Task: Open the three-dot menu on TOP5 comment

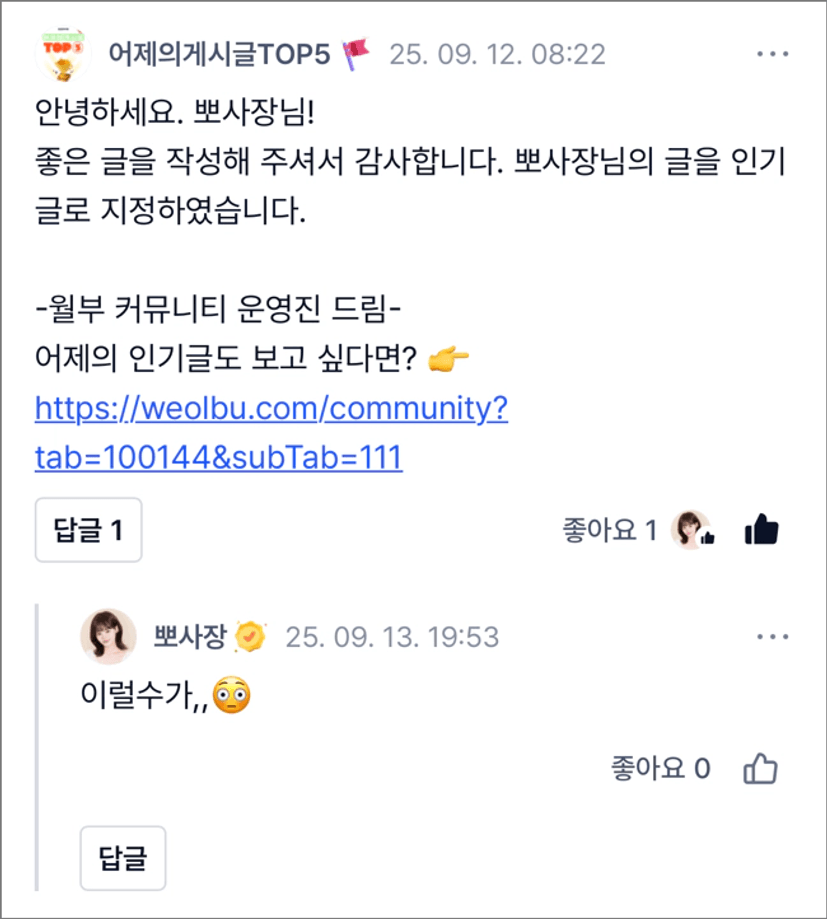Action: pos(772,54)
